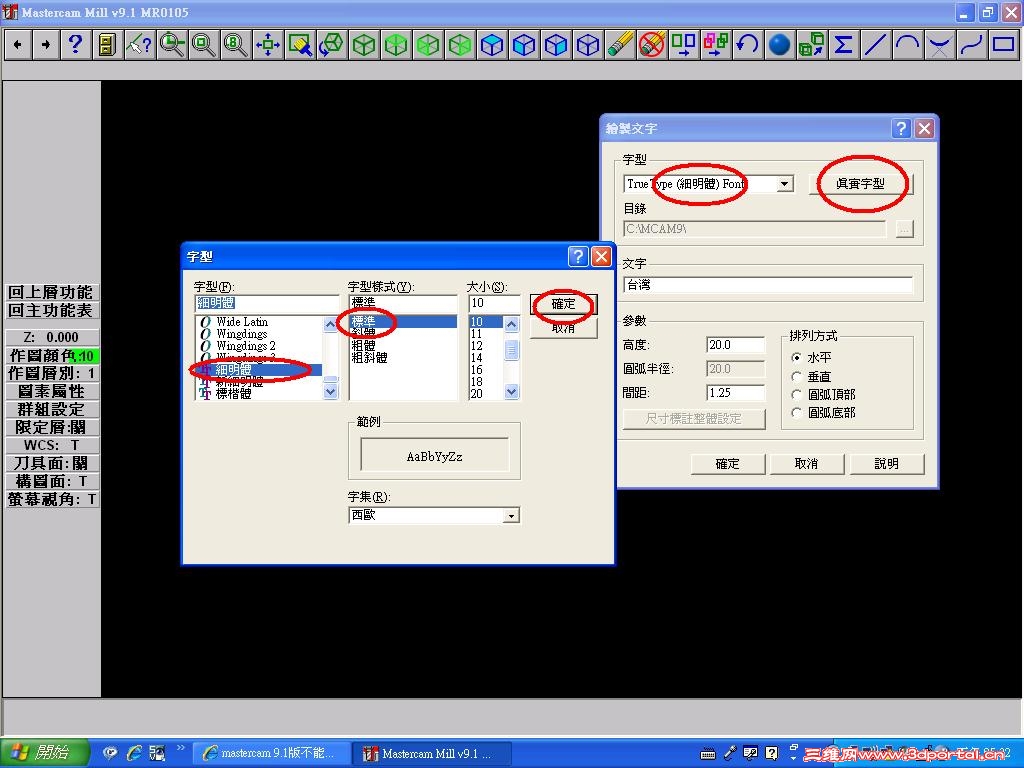Image resolution: width=1024 pixels, height=768 pixels.
Task: Click 螢幕視角: T in the side menu
Action: tap(51, 500)
